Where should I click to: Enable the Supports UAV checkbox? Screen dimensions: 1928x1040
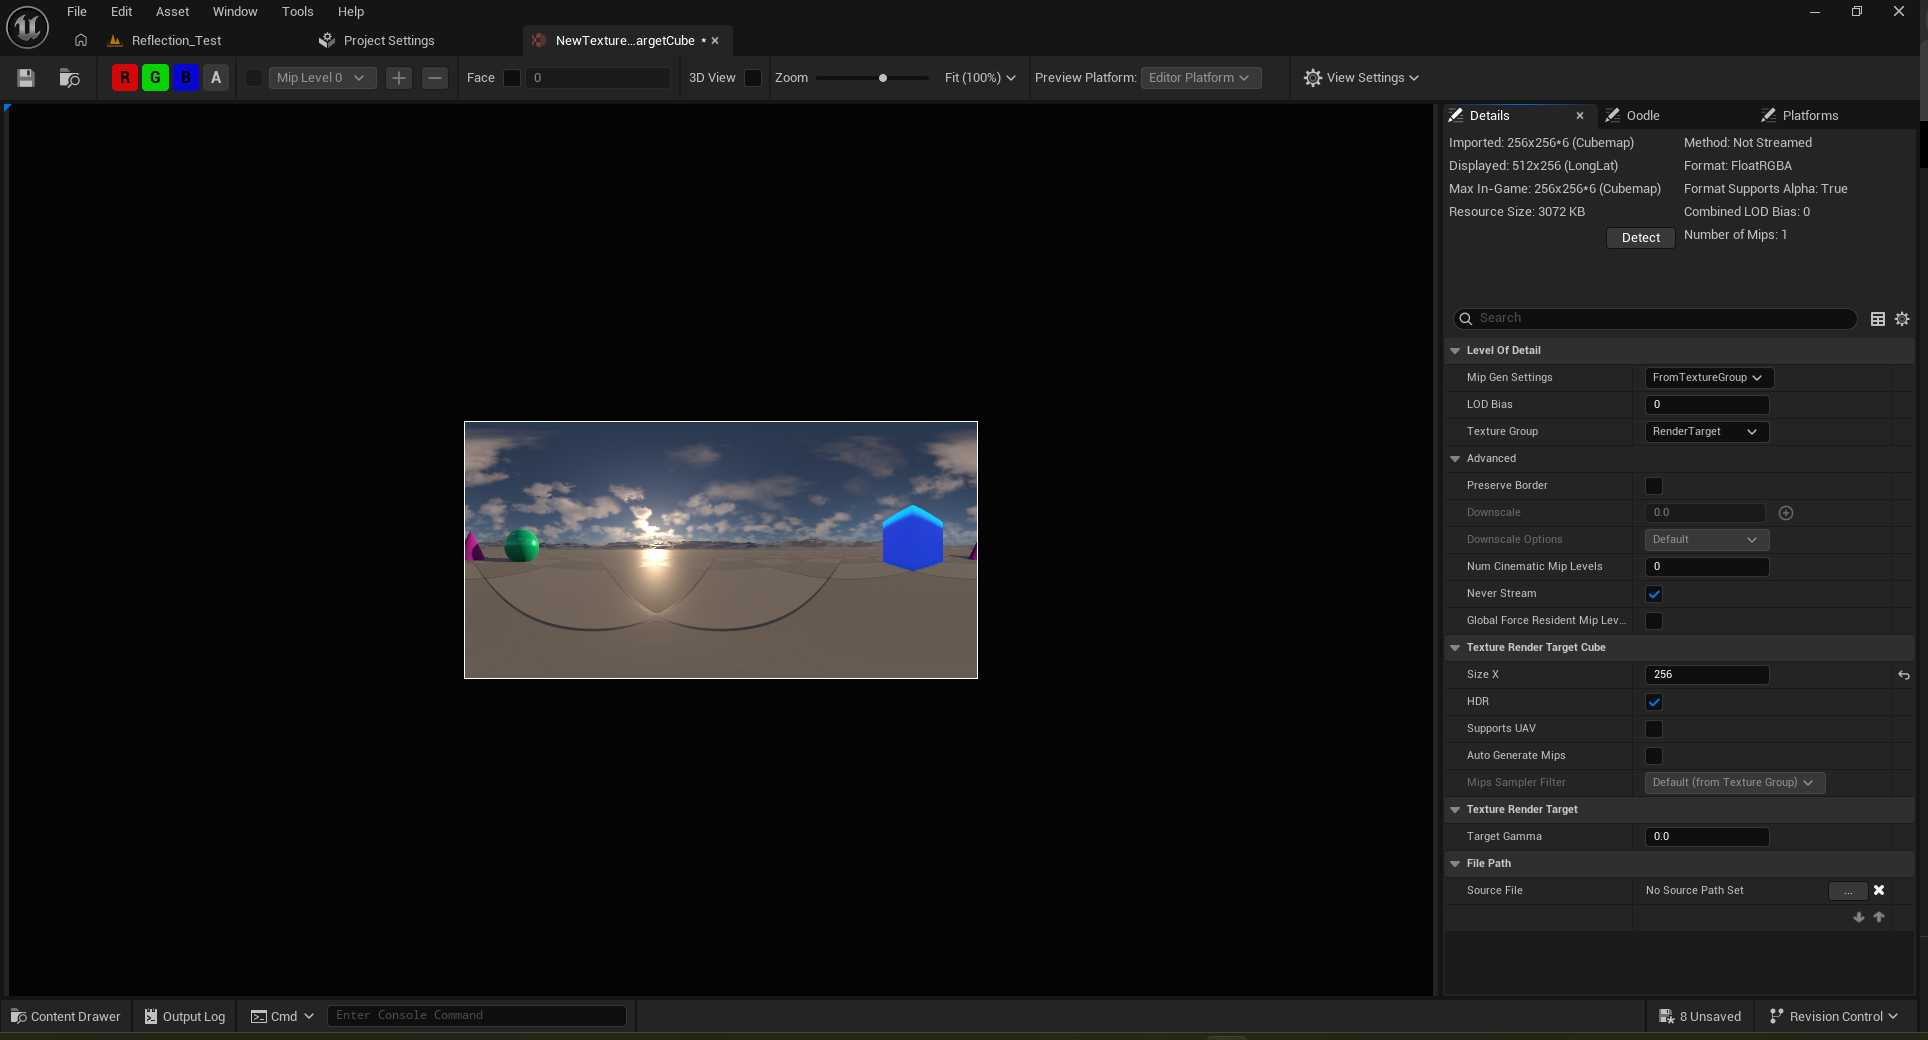(1654, 729)
